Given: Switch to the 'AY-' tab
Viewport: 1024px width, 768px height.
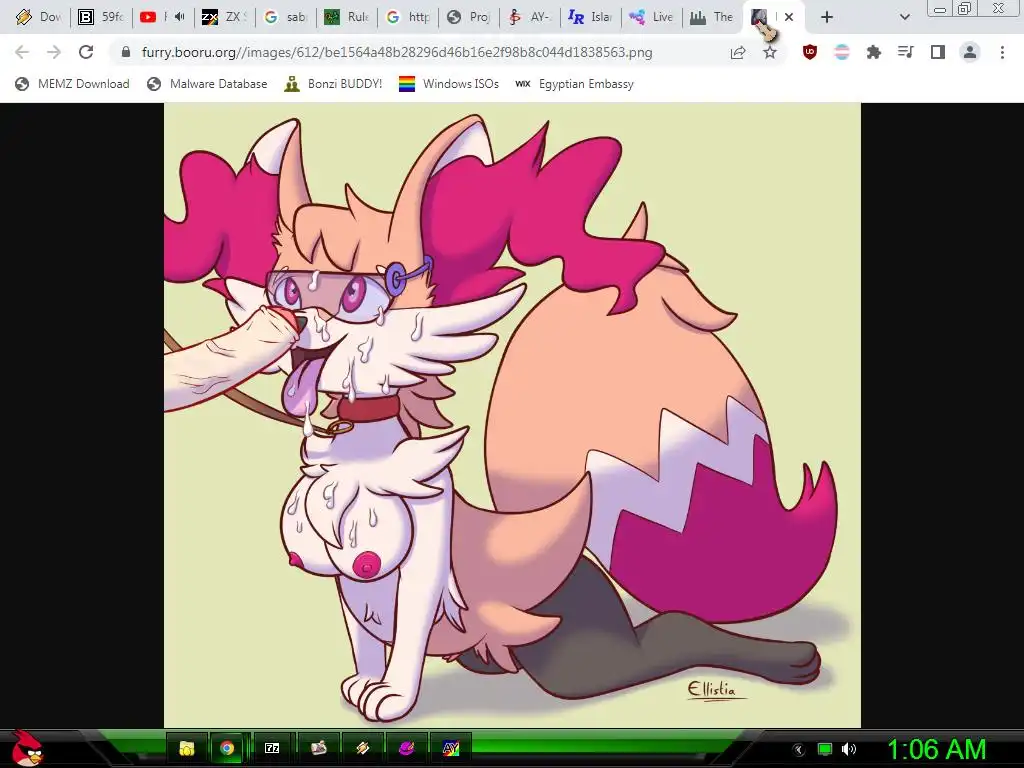Looking at the screenshot, I should (532, 17).
